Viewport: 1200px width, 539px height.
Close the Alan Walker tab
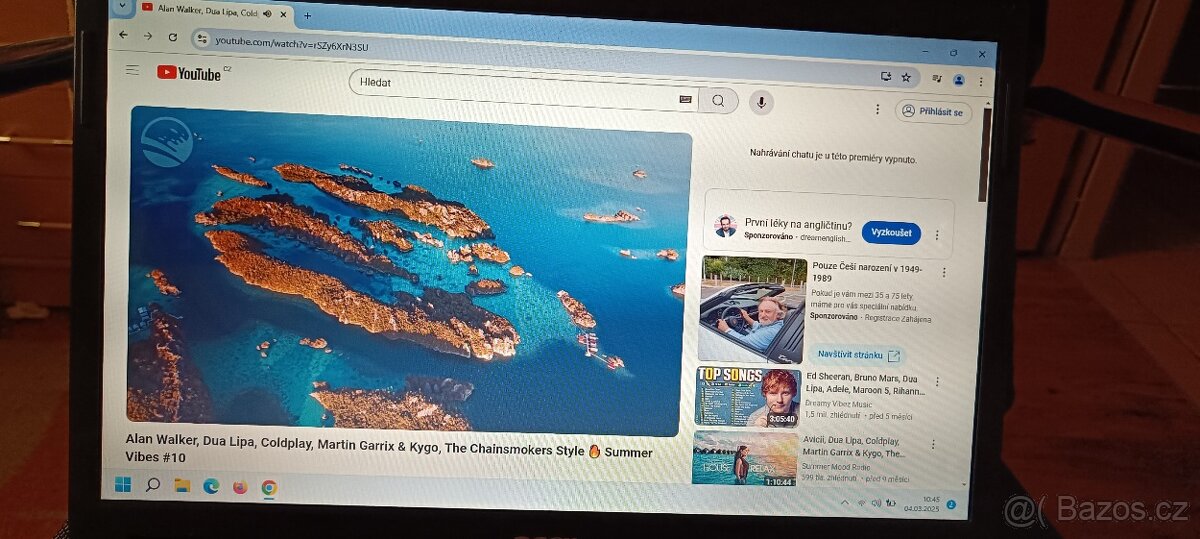(283, 14)
